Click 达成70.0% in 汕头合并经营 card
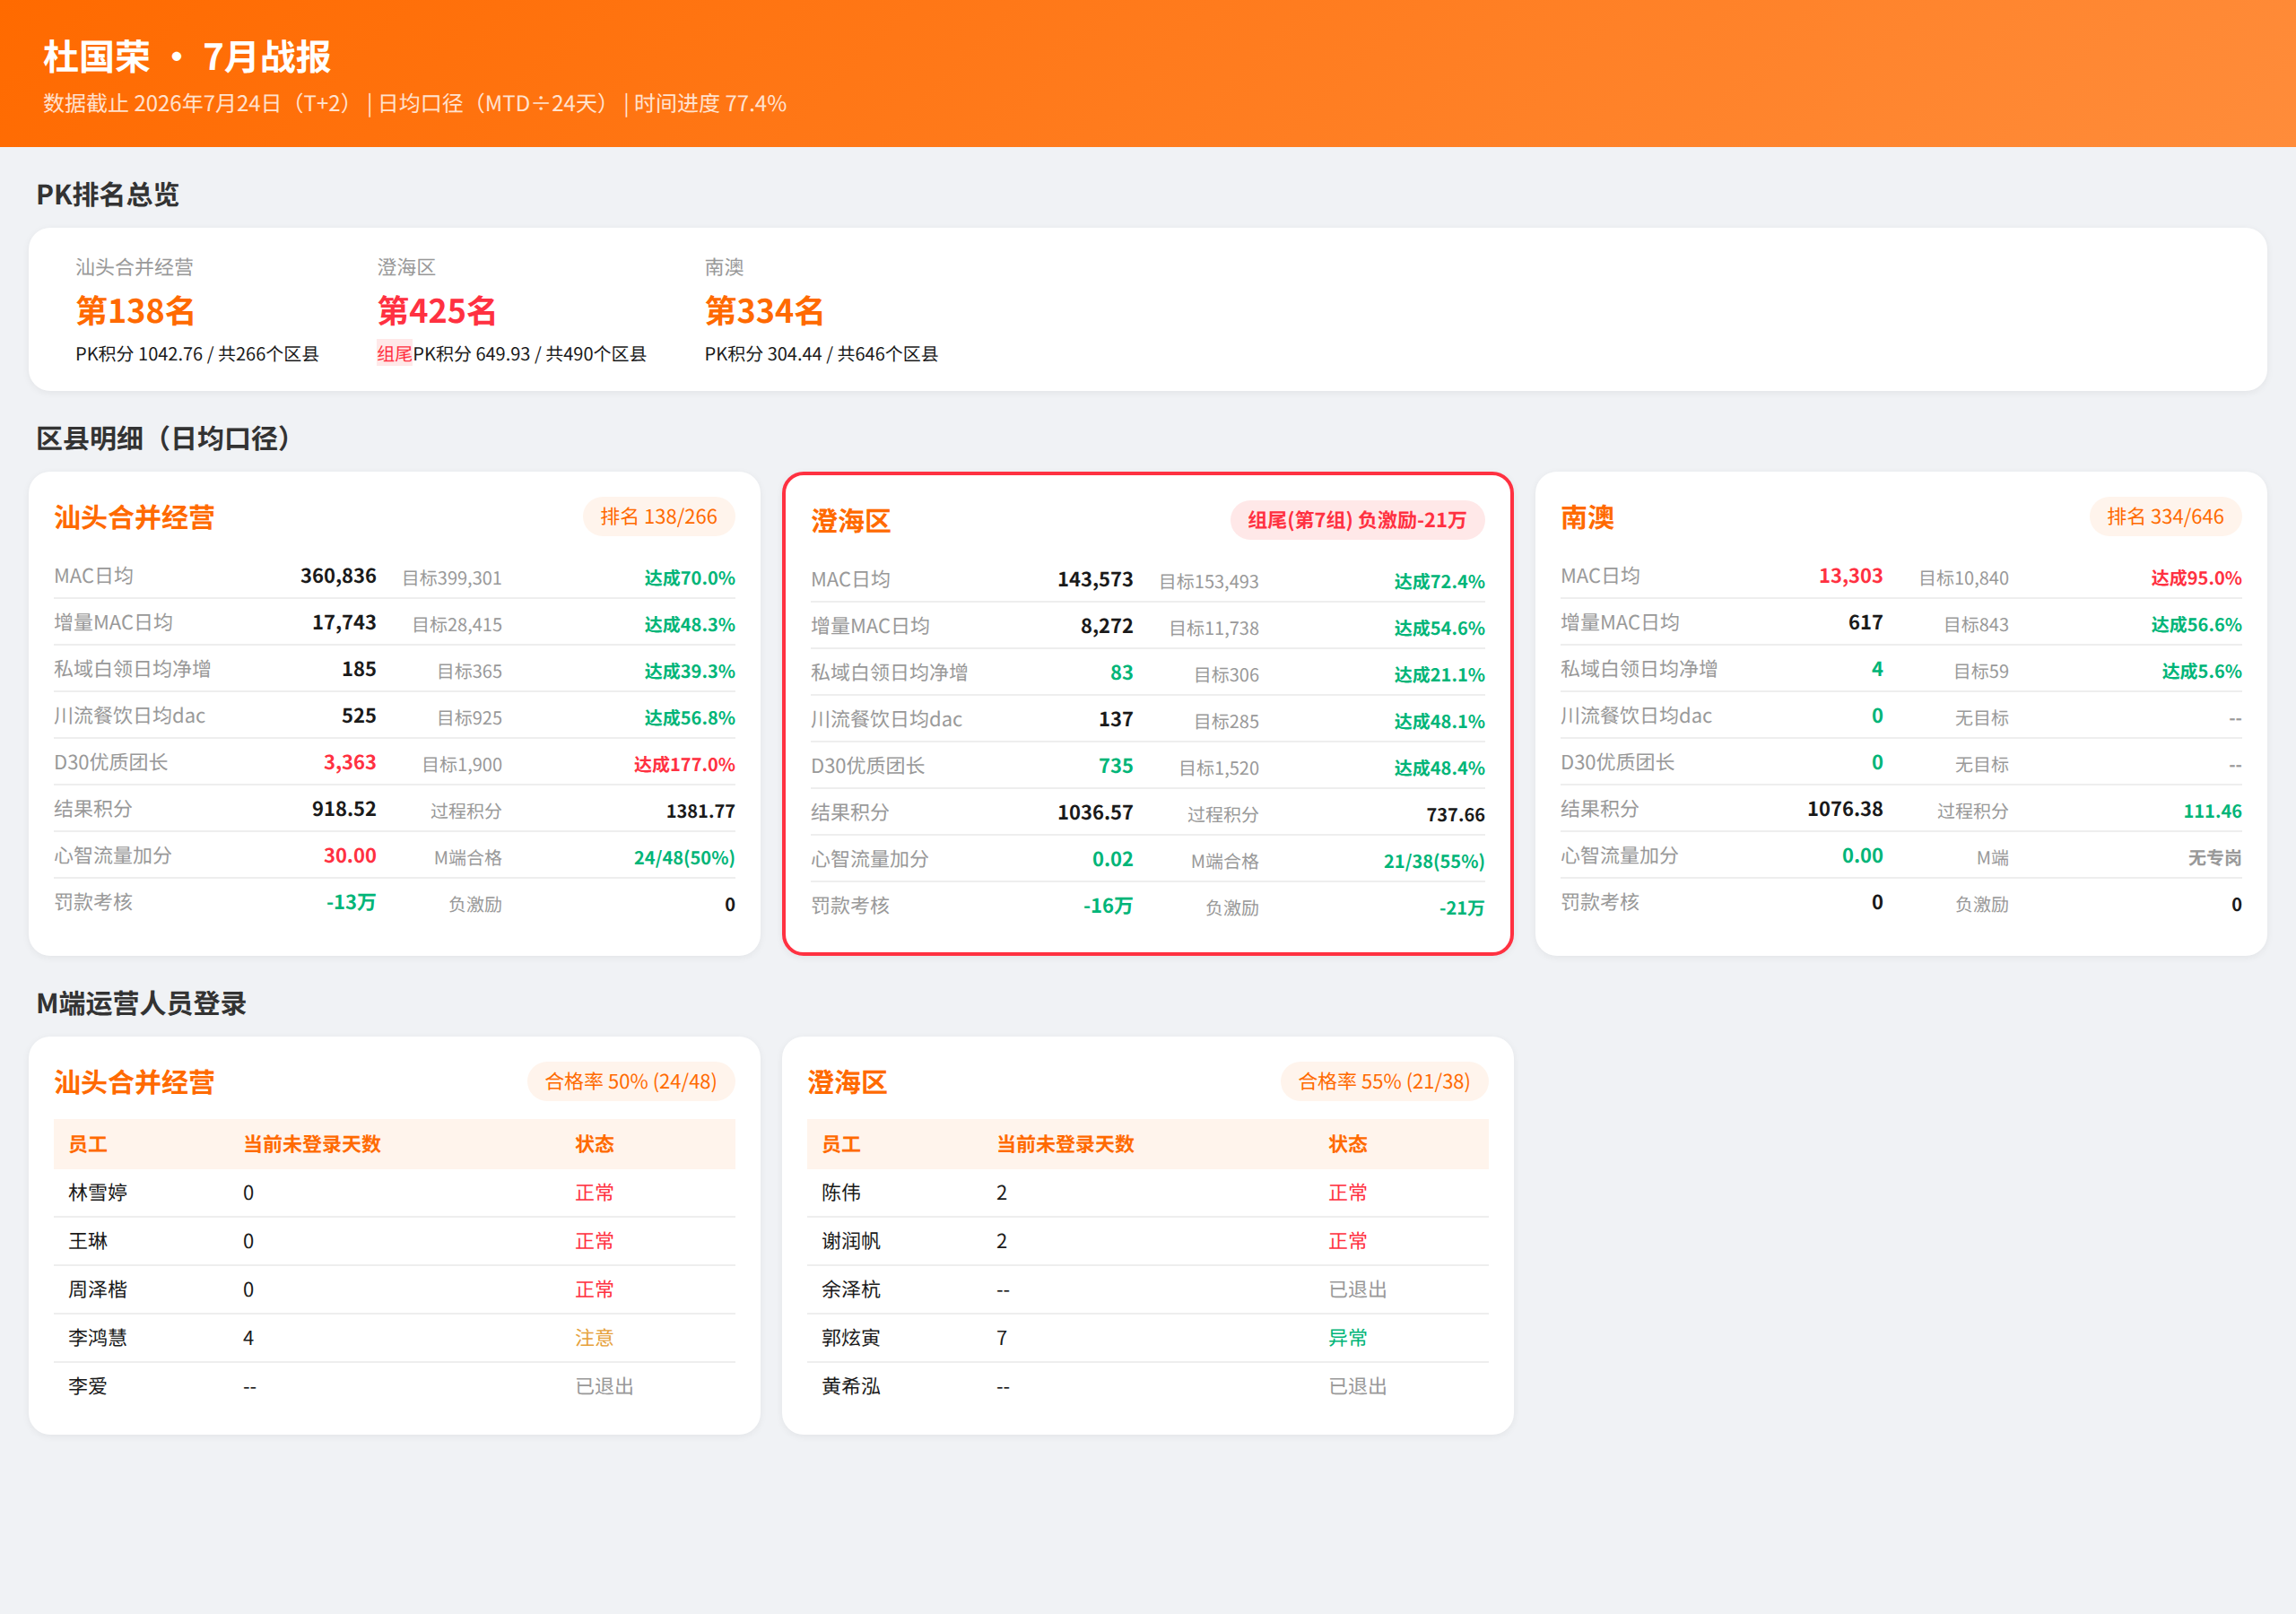Screen dimensions: 2296x1614 (x=689, y=578)
